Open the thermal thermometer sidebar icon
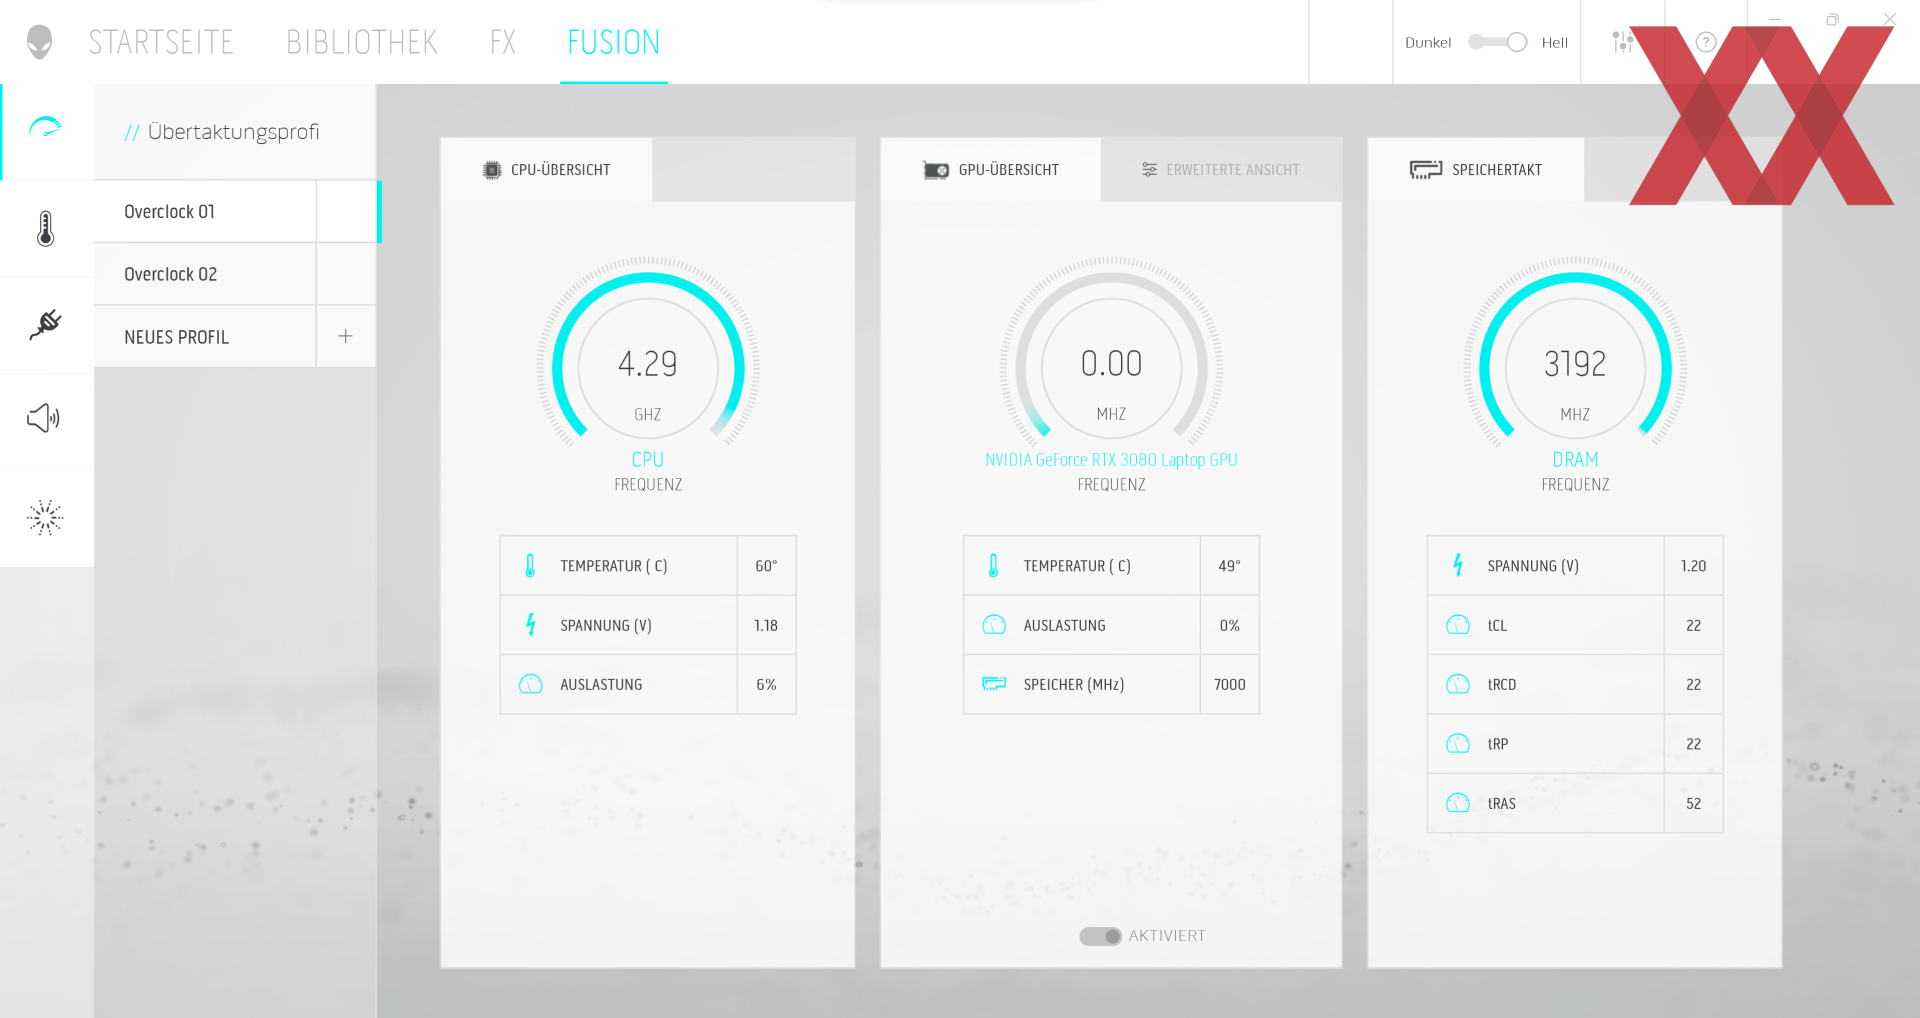Image resolution: width=1920 pixels, height=1018 pixels. (45, 229)
